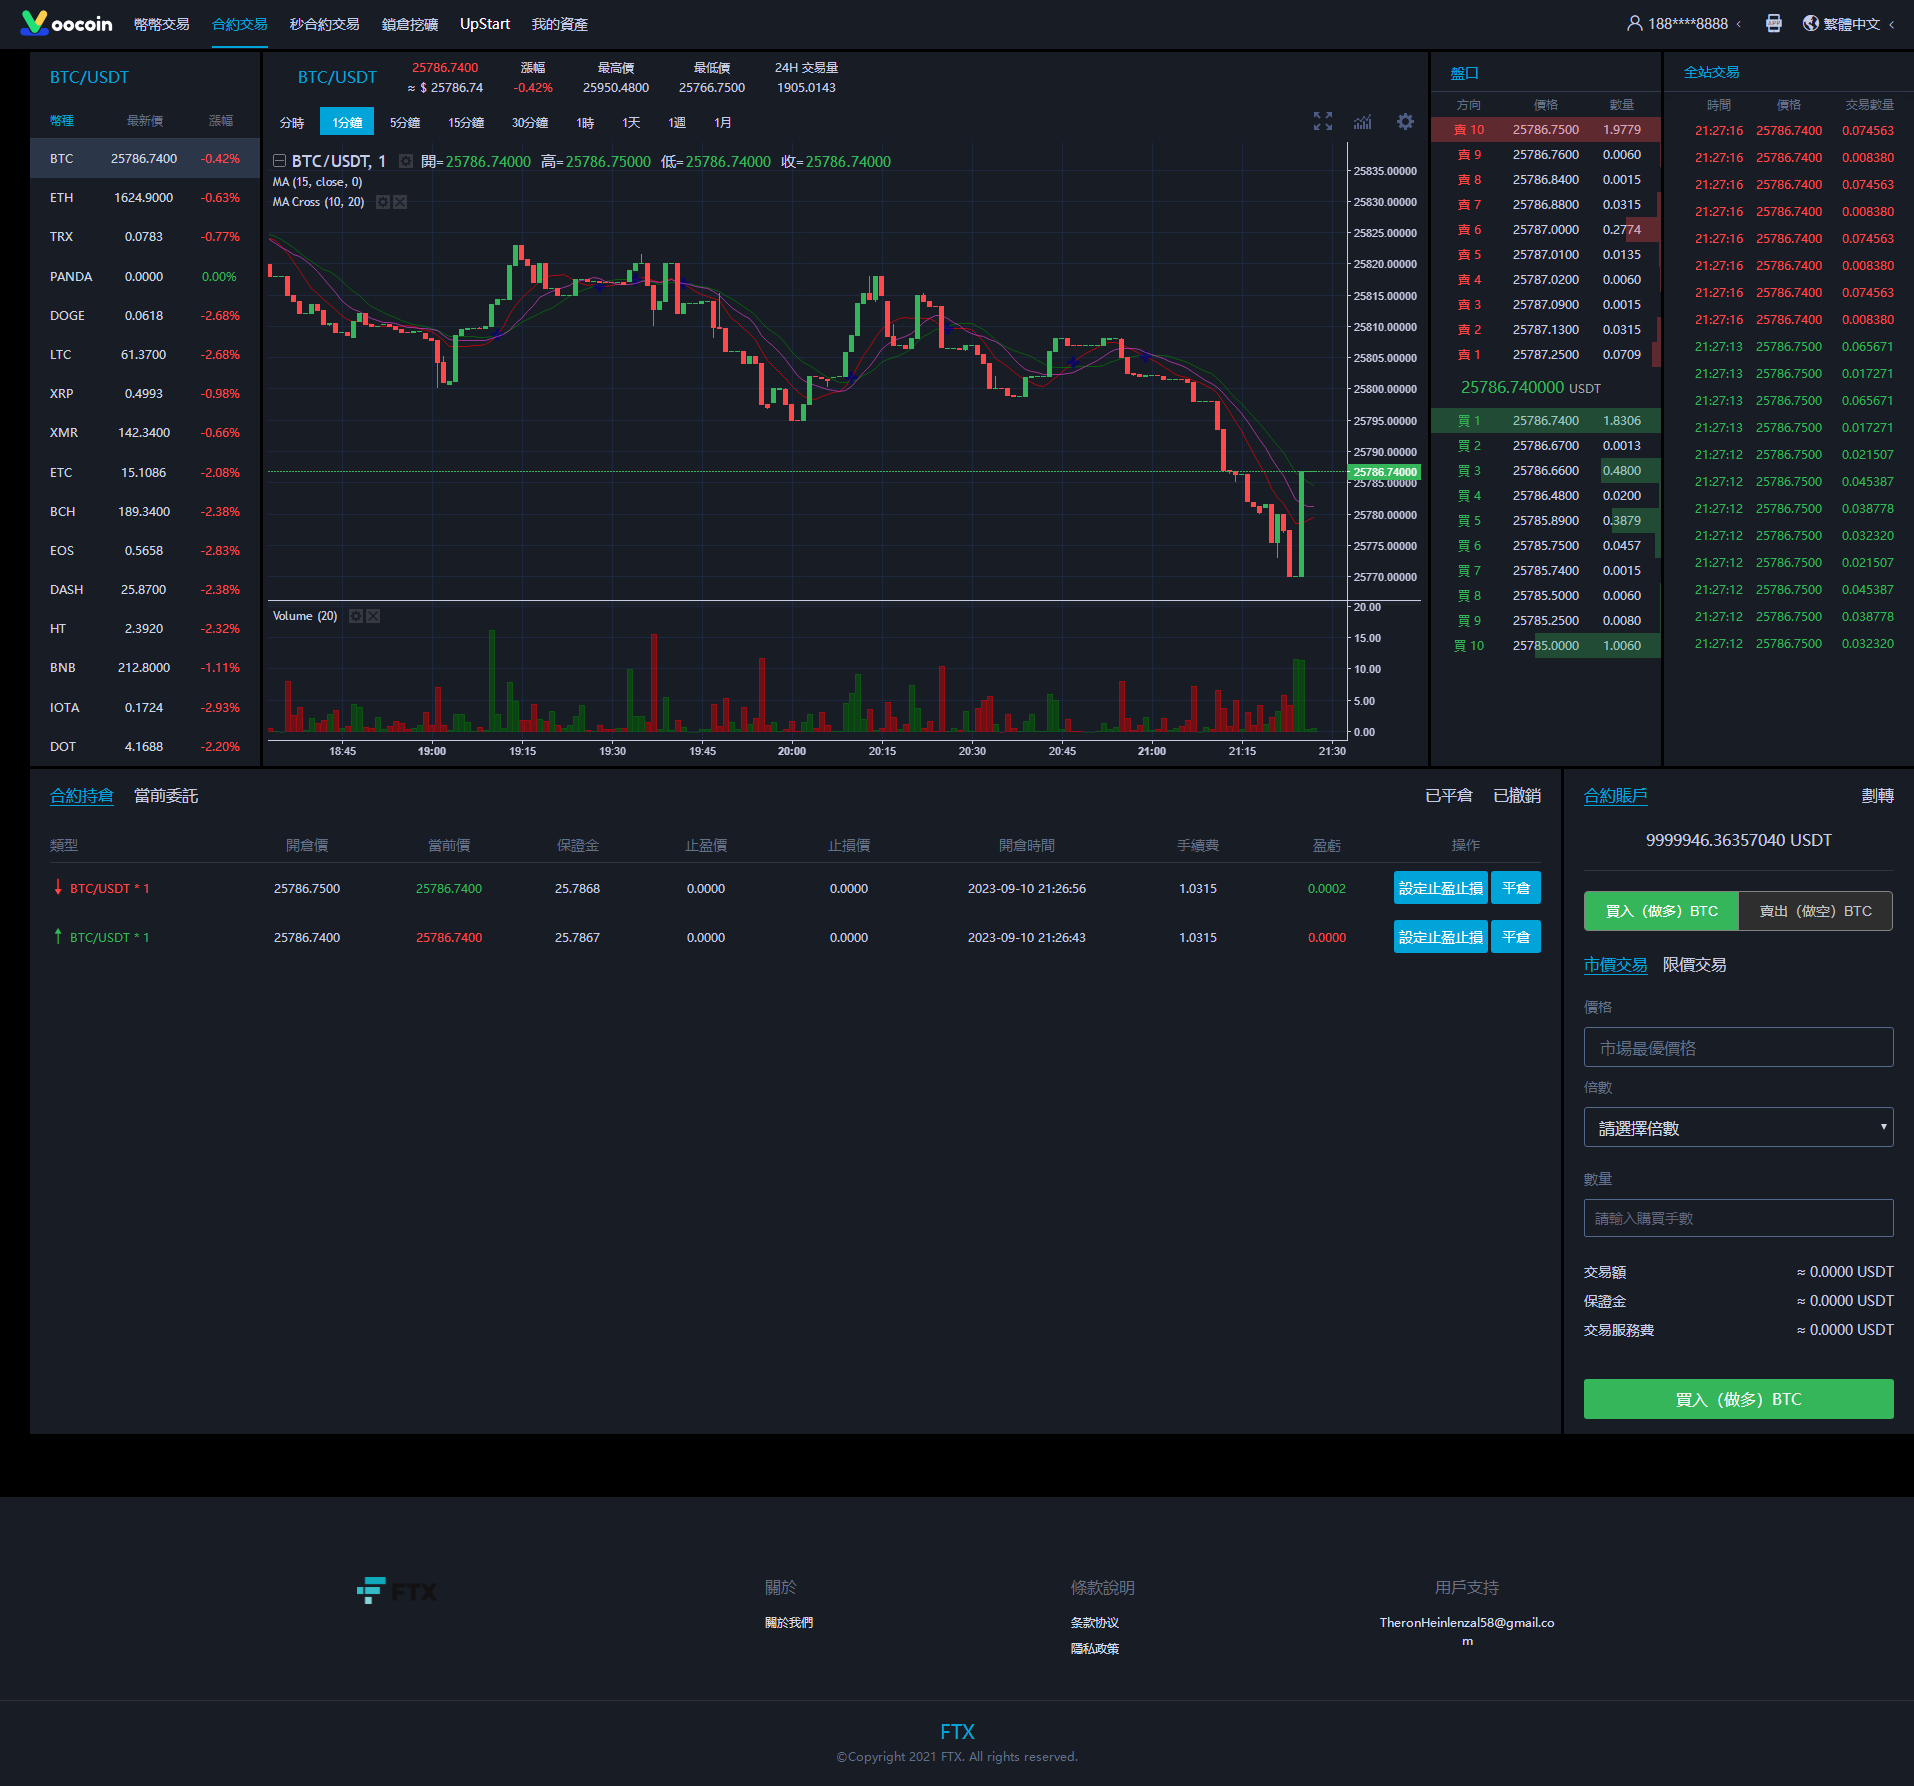The height and width of the screenshot is (1786, 1914).
Task: Open chart settings gear
Action: [1405, 121]
